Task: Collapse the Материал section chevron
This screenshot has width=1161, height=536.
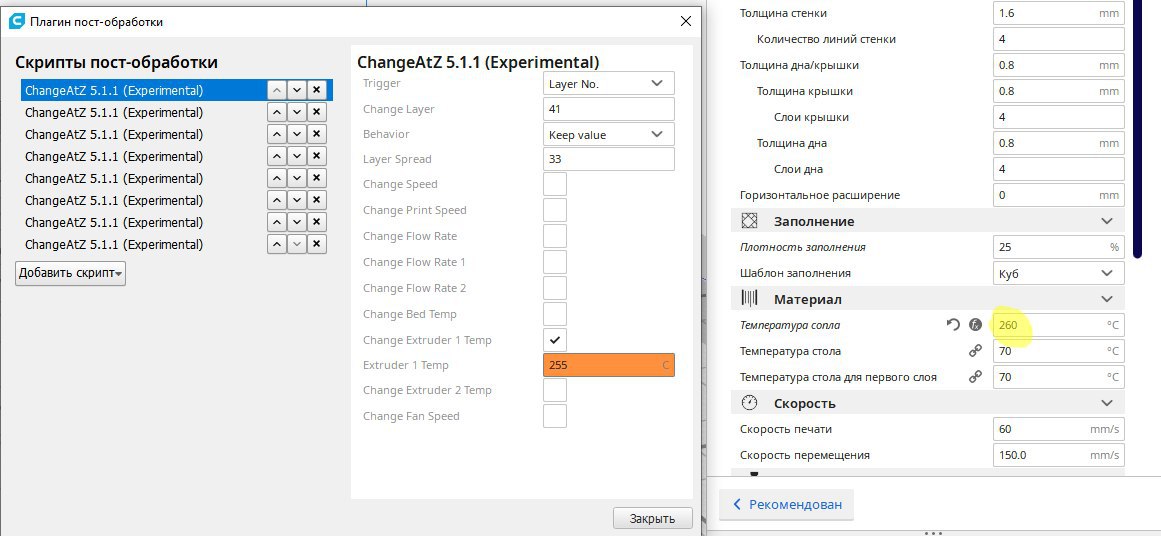Action: [x=1106, y=299]
